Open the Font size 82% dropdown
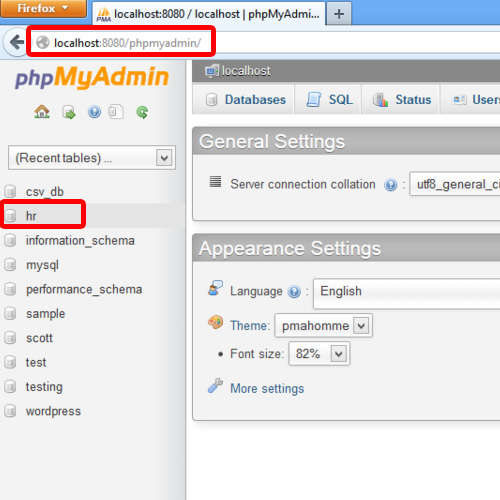 pyautogui.click(x=319, y=353)
